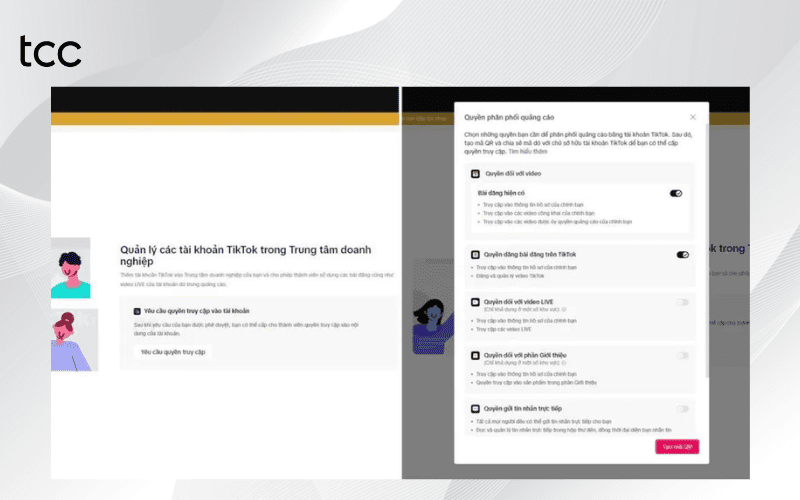The width and height of the screenshot is (800, 500).
Task: Click the Quyền đăng bài đăng trên TikTok icon
Action: pos(475,255)
